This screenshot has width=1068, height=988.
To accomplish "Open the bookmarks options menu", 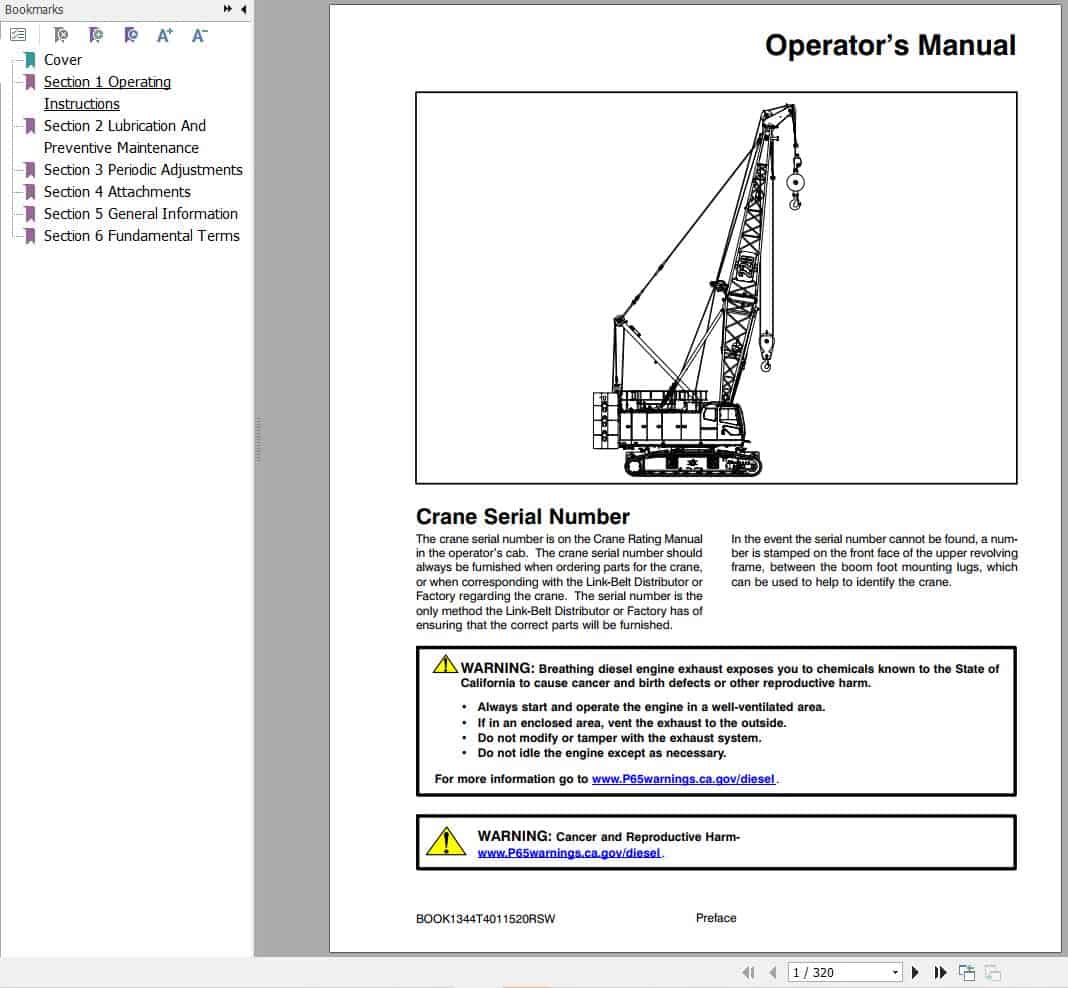I will [19, 33].
